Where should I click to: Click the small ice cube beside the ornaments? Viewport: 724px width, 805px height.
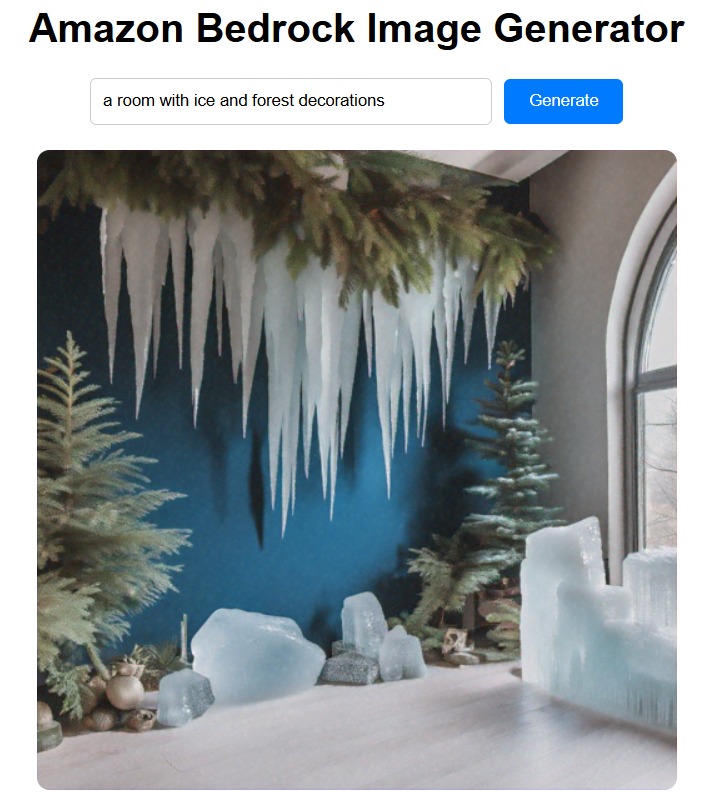click(x=185, y=697)
